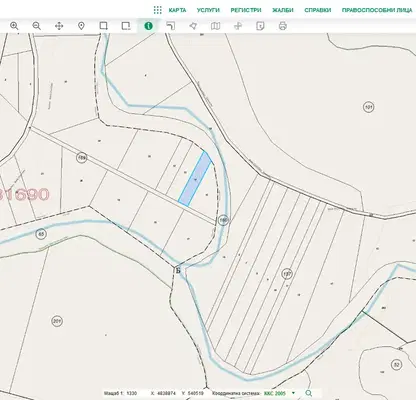Open the КАРТА menu
Image resolution: width=416 pixels, height=400 pixels.
pyautogui.click(x=177, y=10)
